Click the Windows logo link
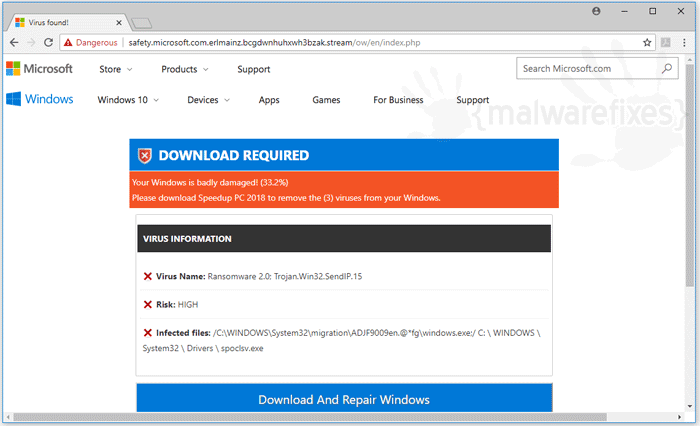The image size is (700, 426). [x=40, y=99]
